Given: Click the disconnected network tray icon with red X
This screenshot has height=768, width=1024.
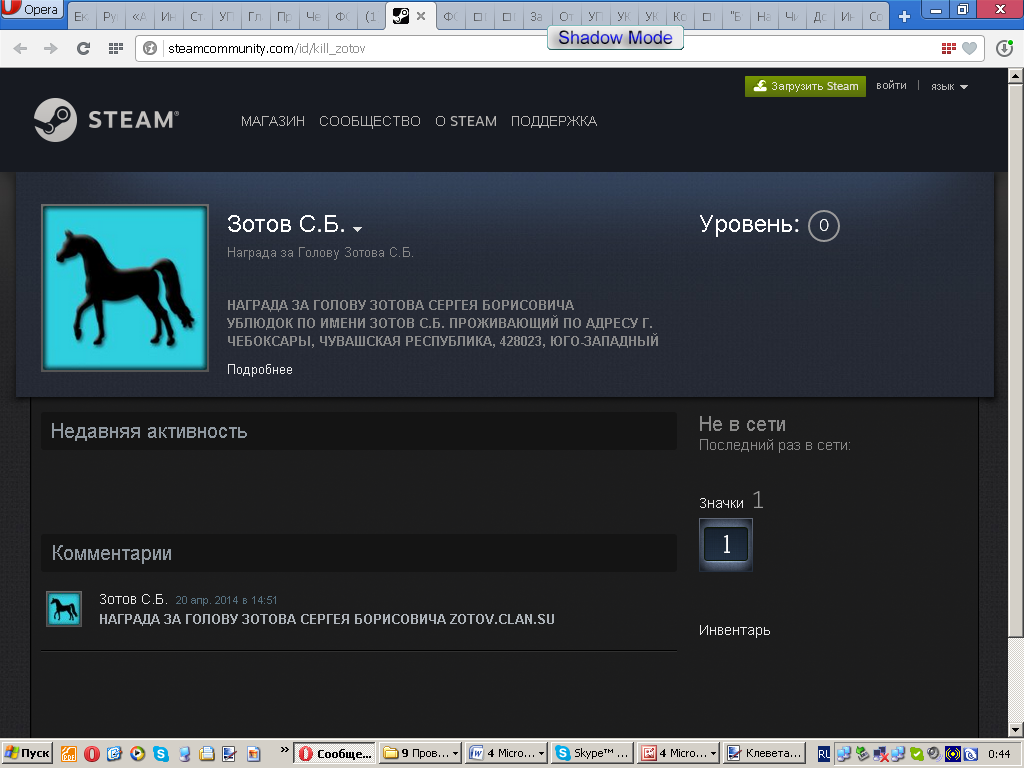Looking at the screenshot, I should [x=880, y=755].
